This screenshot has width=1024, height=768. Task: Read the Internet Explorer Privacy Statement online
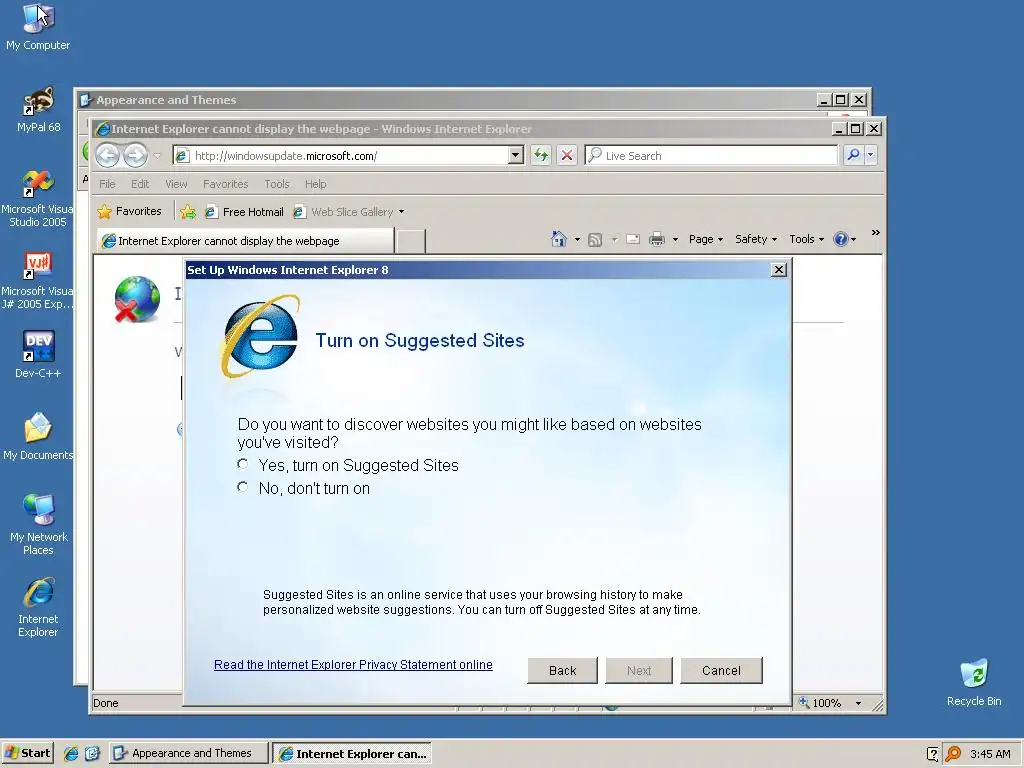[x=353, y=665]
